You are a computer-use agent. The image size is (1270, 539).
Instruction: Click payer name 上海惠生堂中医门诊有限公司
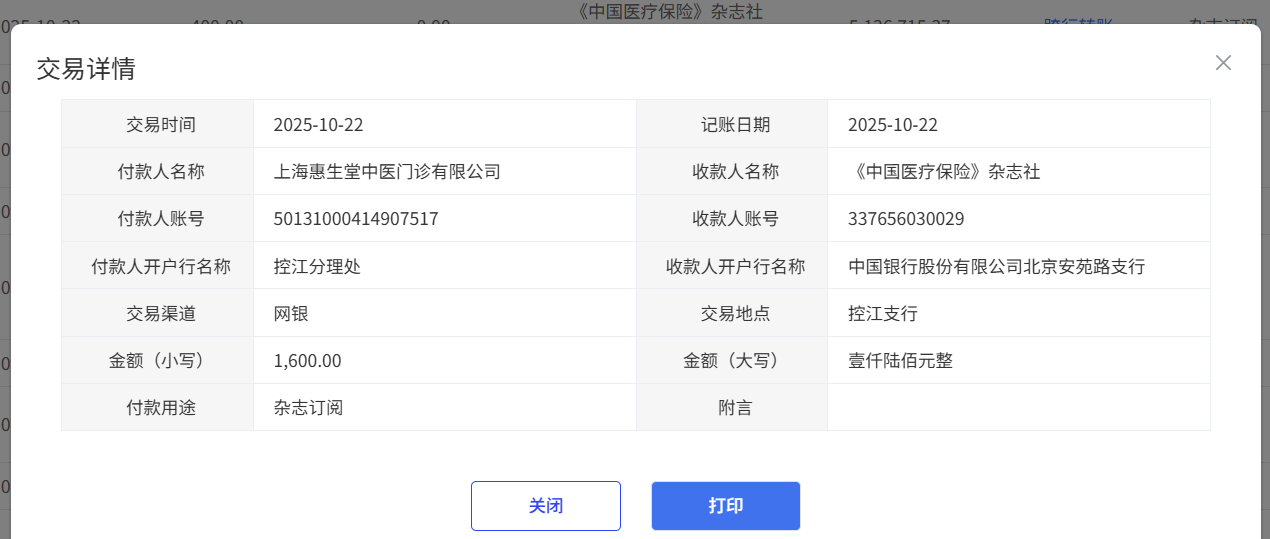pyautogui.click(x=387, y=172)
